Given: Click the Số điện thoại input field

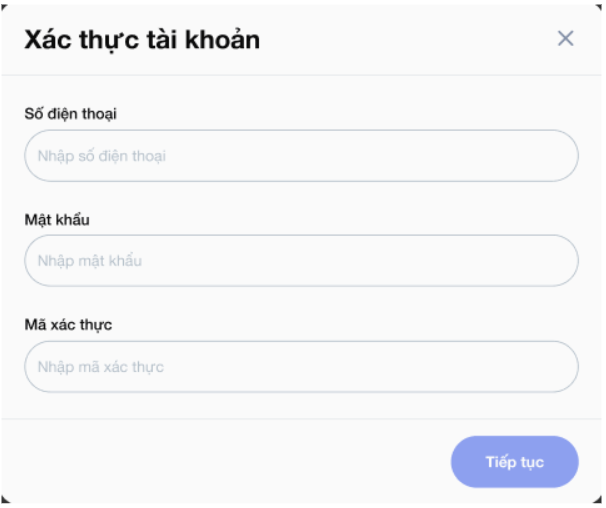Looking at the screenshot, I should tap(301, 156).
